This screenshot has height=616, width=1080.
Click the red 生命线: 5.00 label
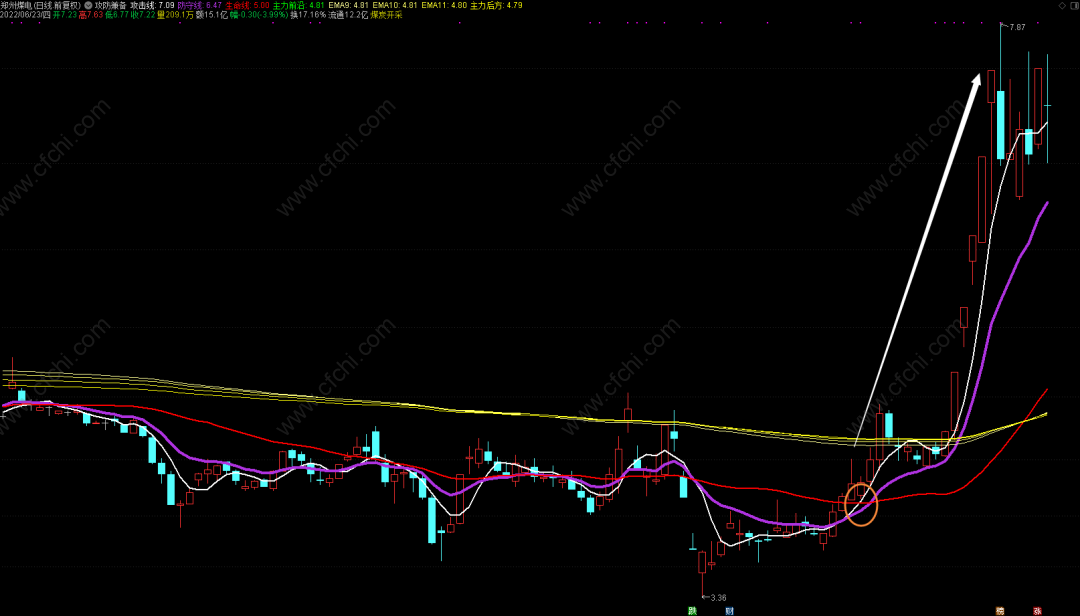pyautogui.click(x=247, y=6)
